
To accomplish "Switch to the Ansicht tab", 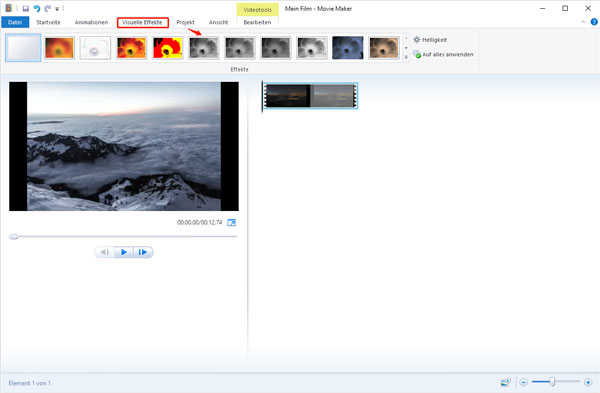I will 218,22.
